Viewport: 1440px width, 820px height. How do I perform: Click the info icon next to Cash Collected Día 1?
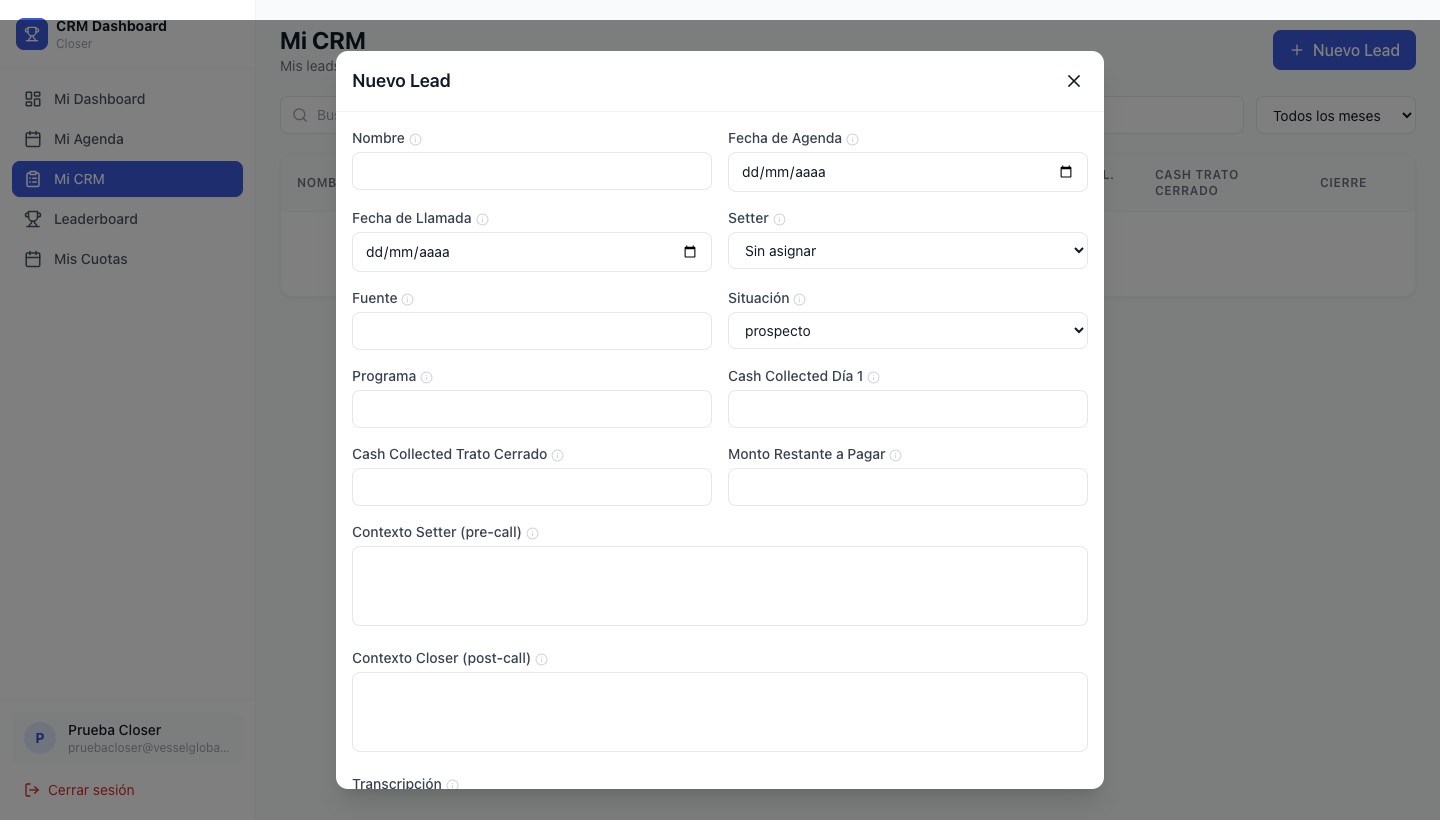874,377
